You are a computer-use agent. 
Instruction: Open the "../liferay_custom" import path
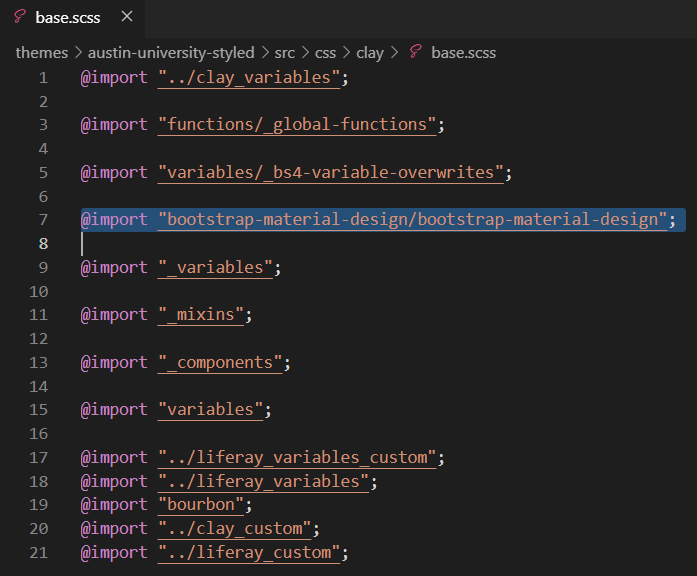click(x=249, y=552)
